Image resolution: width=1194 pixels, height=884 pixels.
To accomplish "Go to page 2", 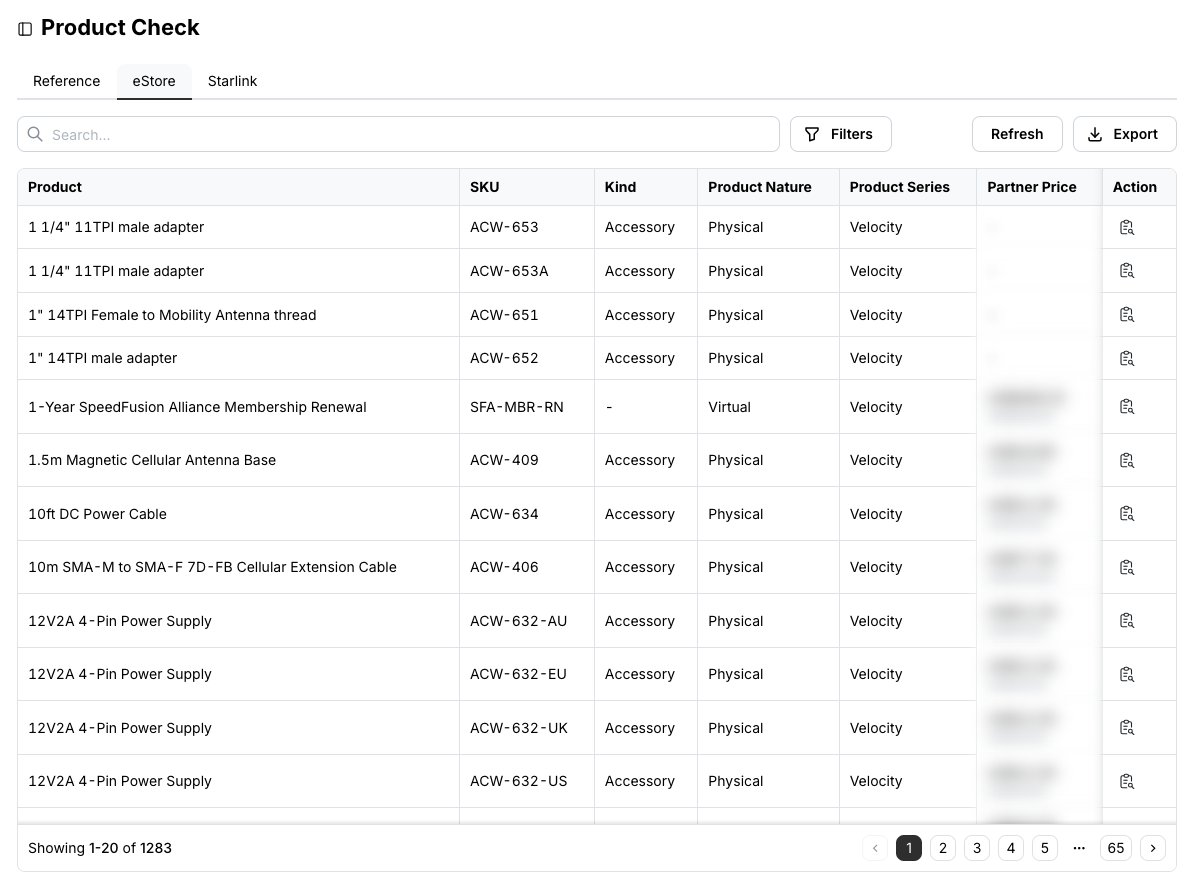I will [x=943, y=848].
